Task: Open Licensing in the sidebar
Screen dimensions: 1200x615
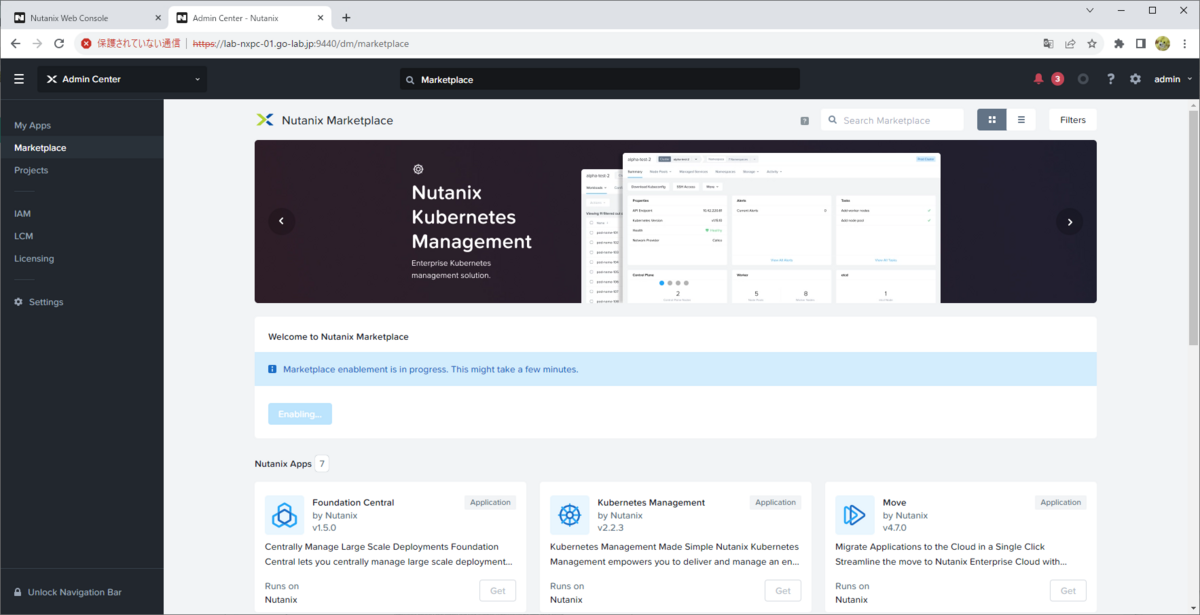Action: (34, 258)
